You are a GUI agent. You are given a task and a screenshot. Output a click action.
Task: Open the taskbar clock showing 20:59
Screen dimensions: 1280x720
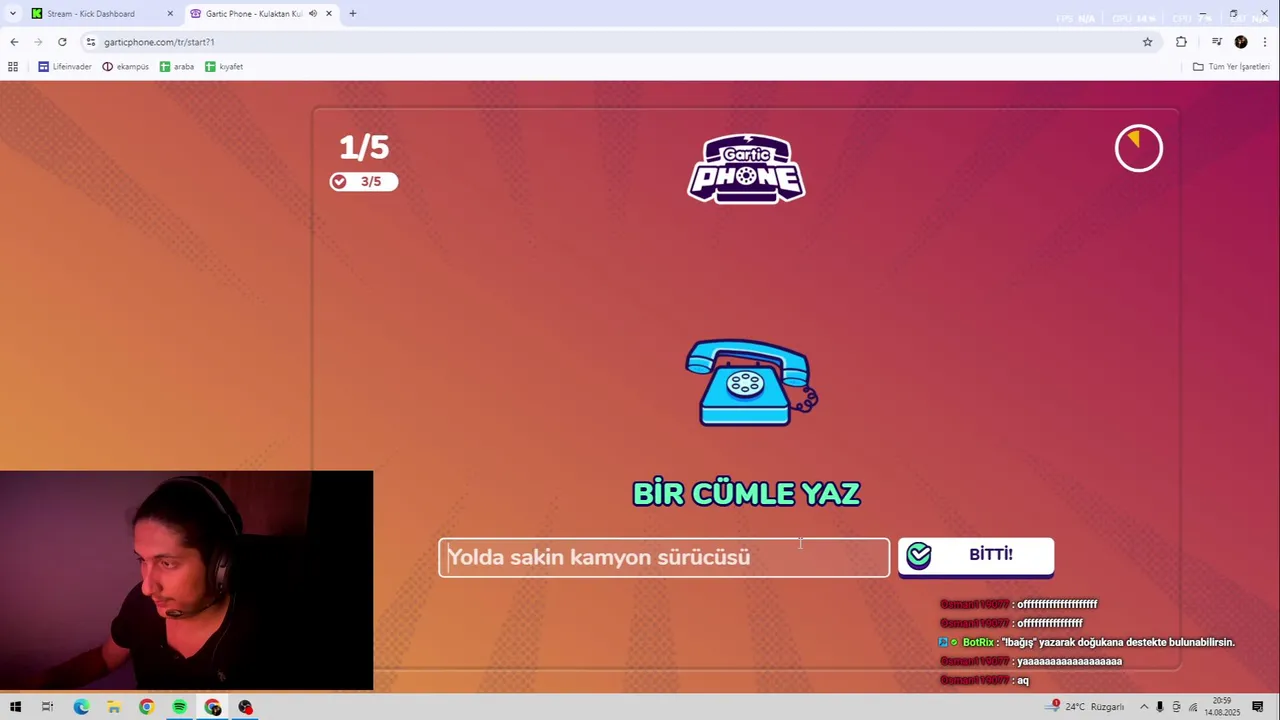(1222, 707)
